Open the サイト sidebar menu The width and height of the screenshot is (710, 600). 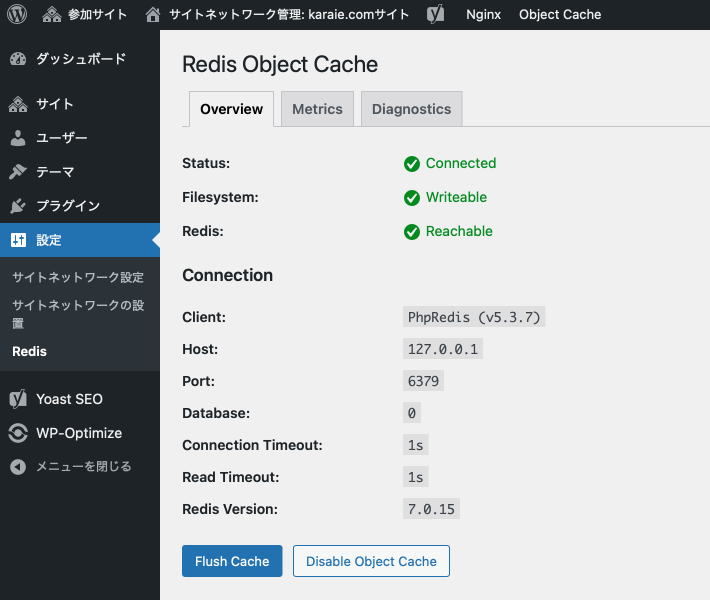(80, 104)
